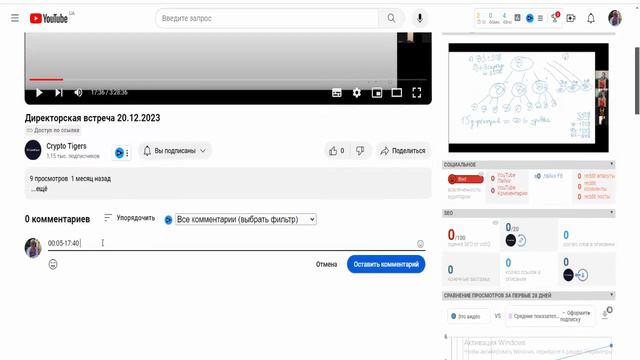The image size is (640, 360).
Task: Click the user avatar beside comment box
Action: click(x=33, y=248)
